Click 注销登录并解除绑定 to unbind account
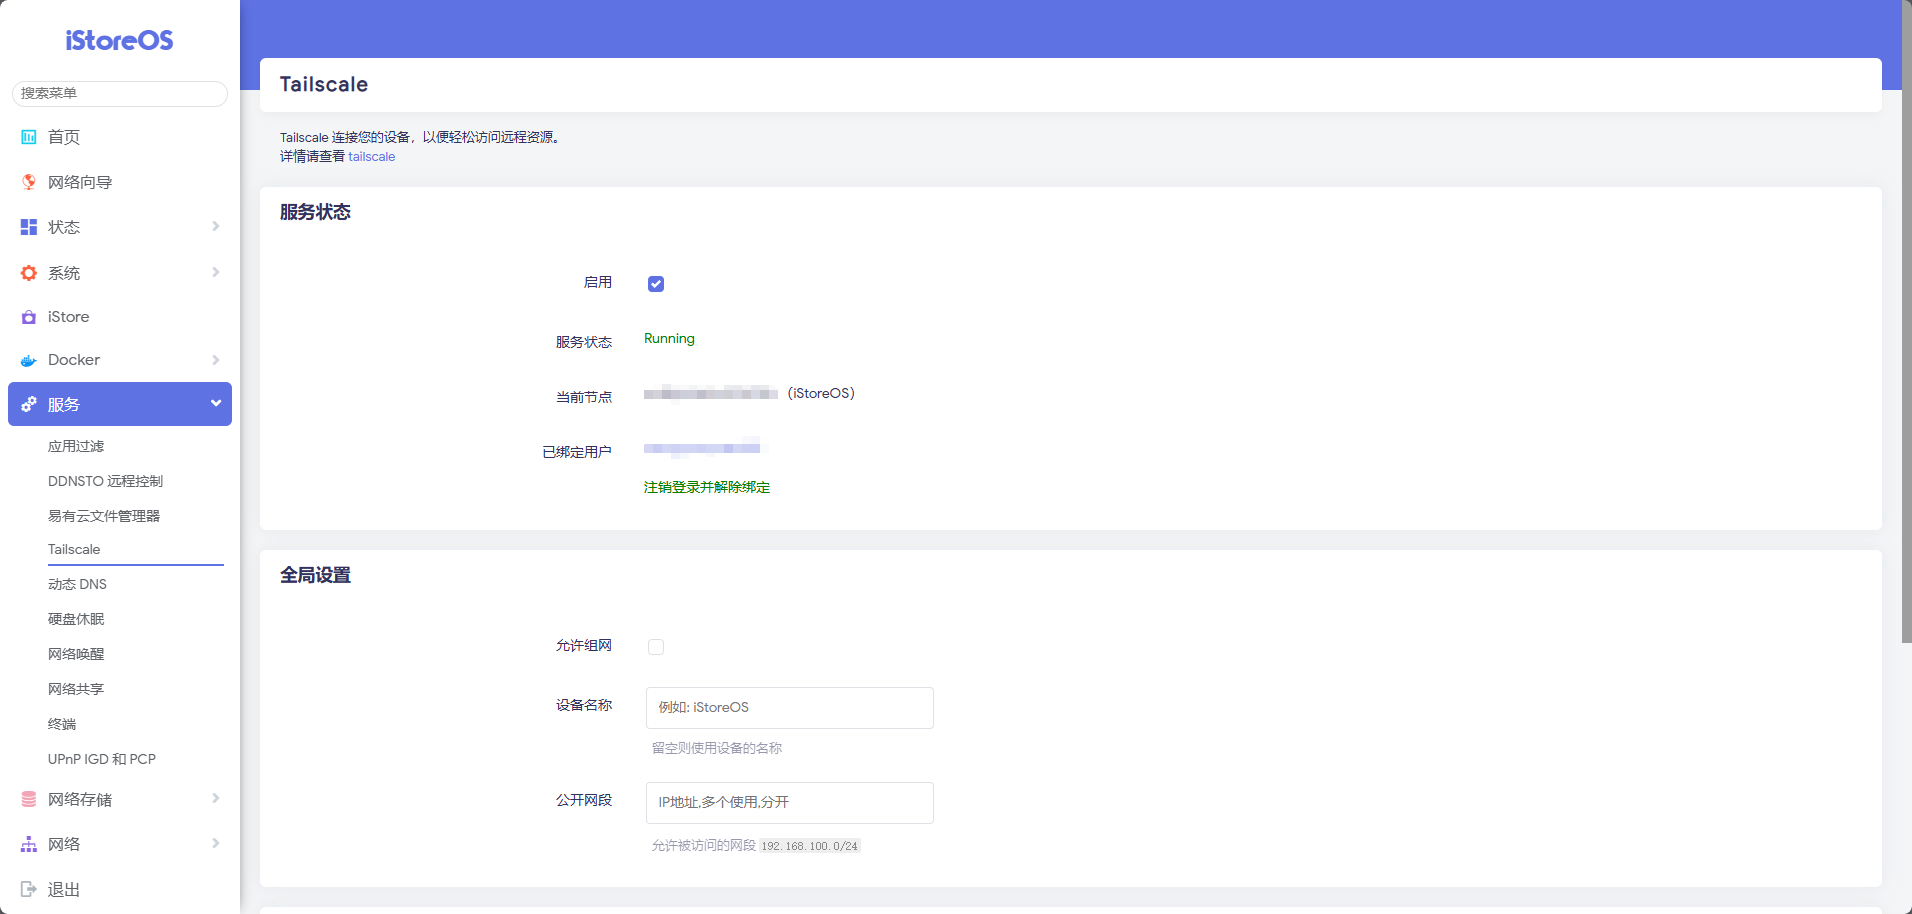 coord(707,488)
